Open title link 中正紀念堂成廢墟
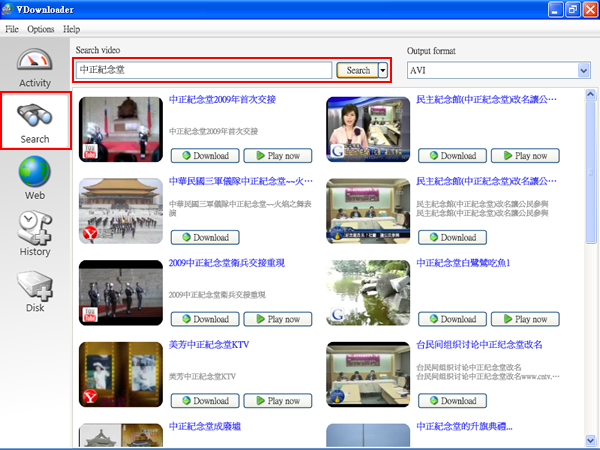Viewport: 600px width, 450px height. (205, 426)
